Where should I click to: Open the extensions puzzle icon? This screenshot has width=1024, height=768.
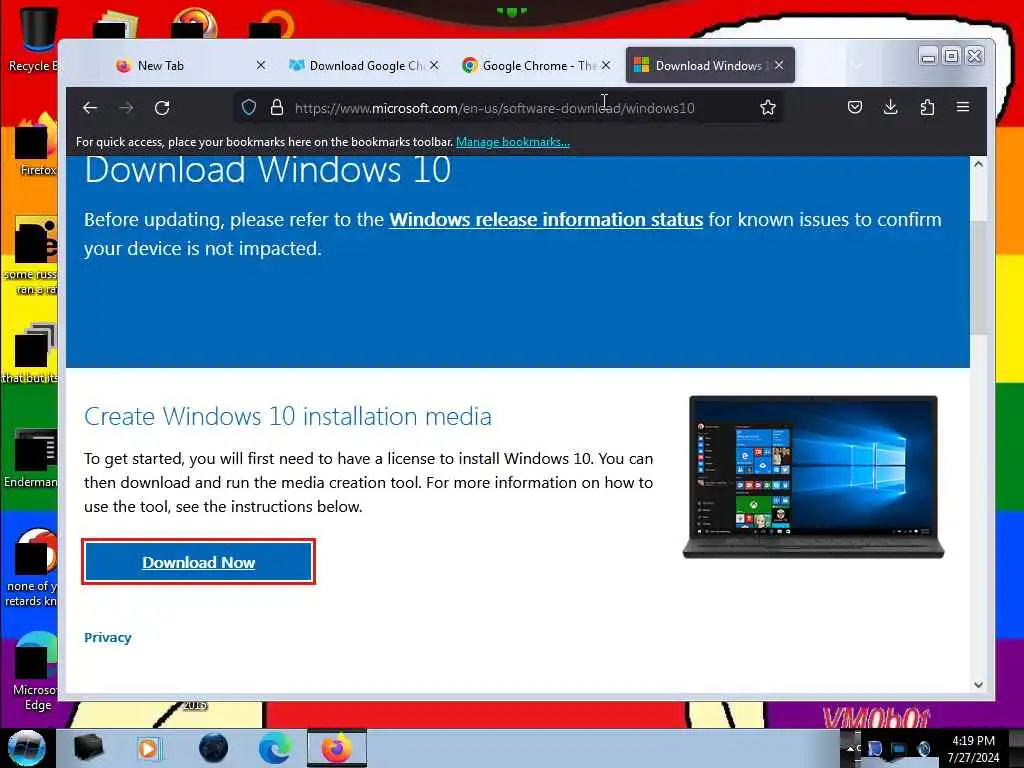coord(927,107)
